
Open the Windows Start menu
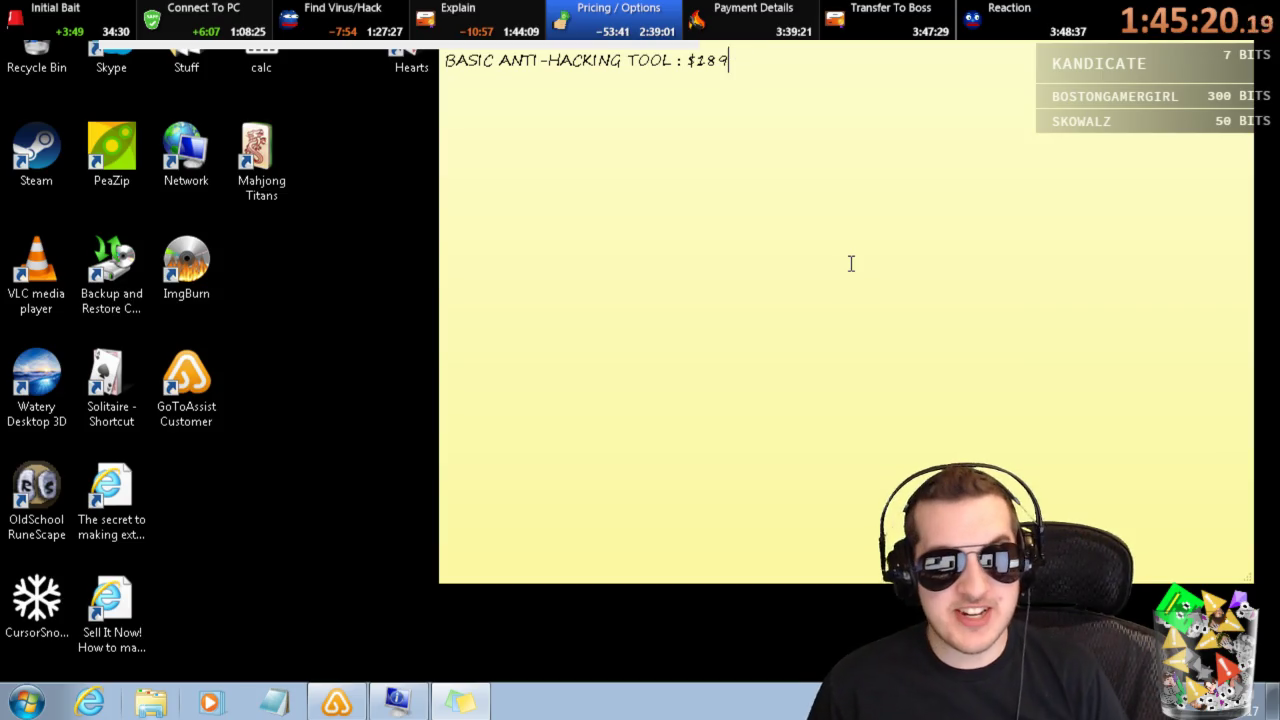[27, 702]
